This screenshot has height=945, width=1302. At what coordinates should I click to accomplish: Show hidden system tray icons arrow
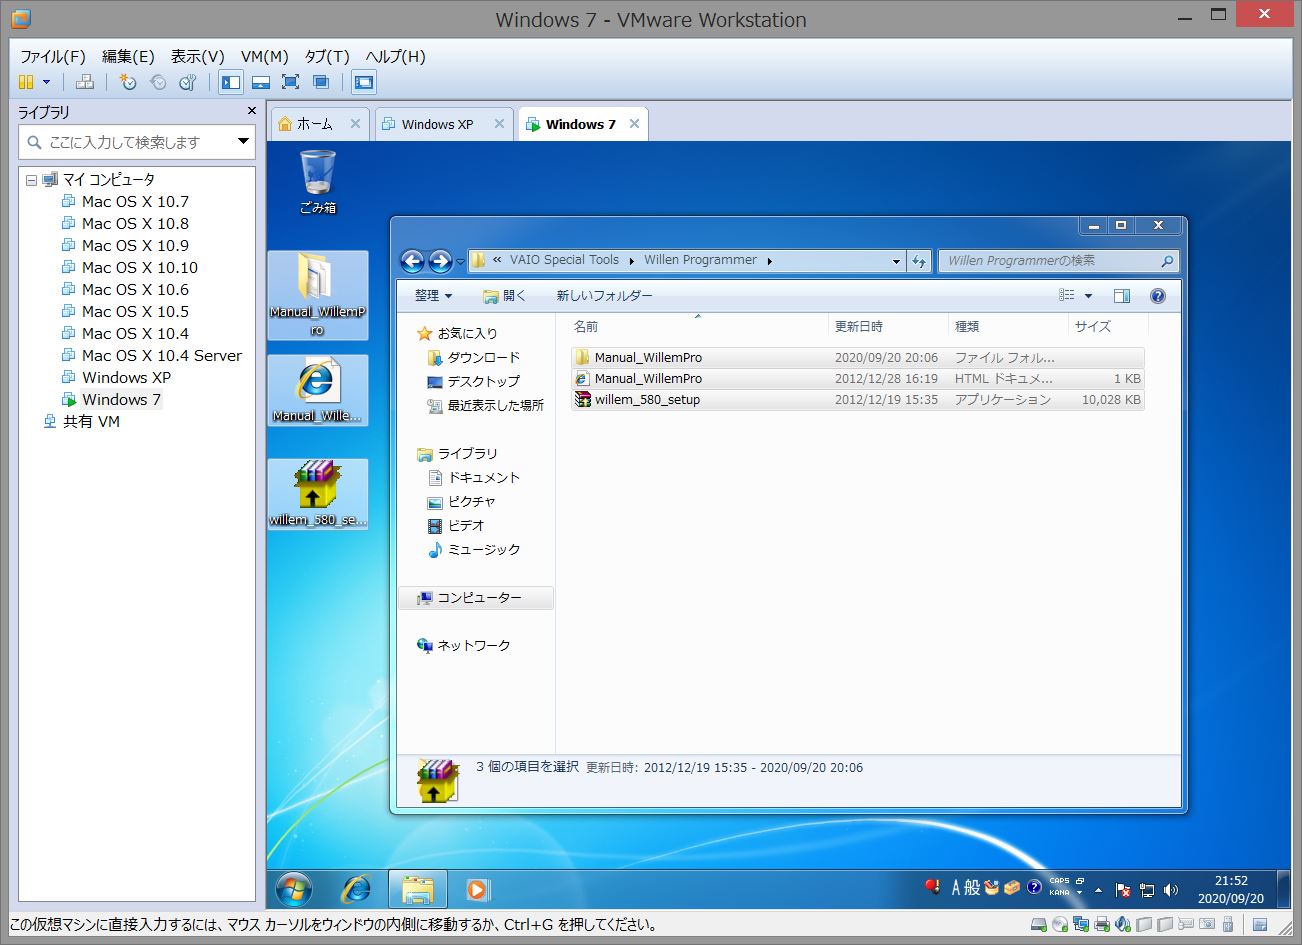[1099, 889]
